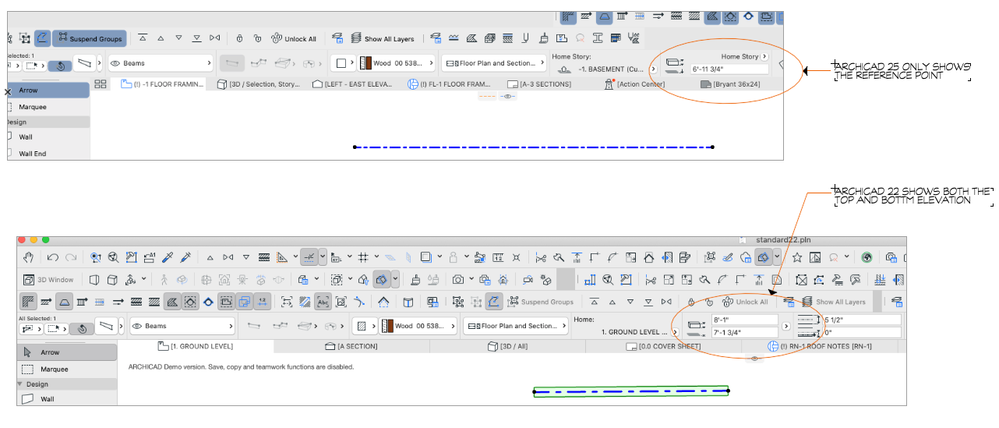The height and width of the screenshot is (428, 999).
Task: Click Show All Layers in Archicad 22 toolbar
Action: click(x=834, y=301)
